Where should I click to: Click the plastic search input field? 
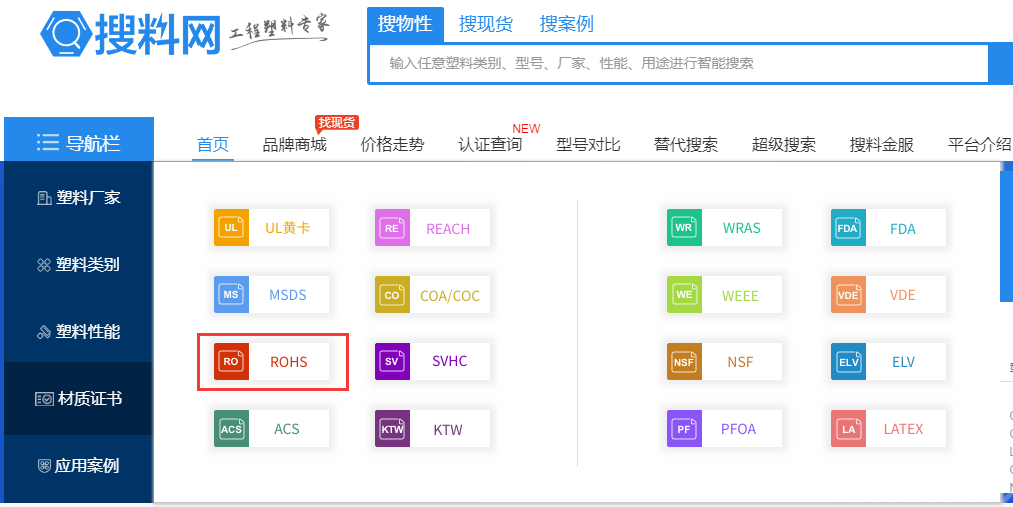676,63
